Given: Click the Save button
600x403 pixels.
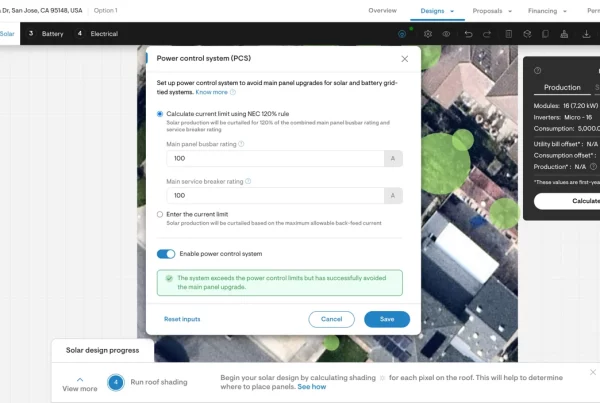Looking at the screenshot, I should pos(386,319).
